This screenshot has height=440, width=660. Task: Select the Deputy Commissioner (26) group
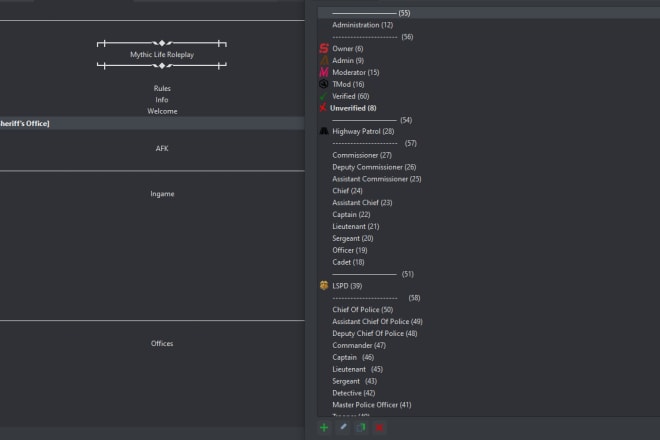374,167
